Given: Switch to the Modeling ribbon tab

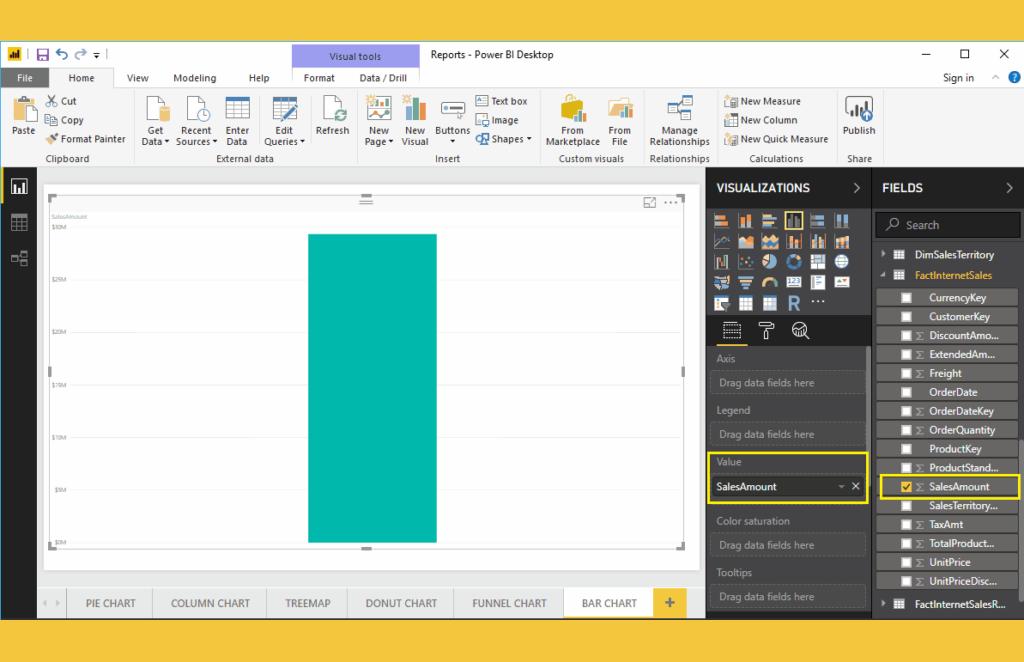Looking at the screenshot, I should pos(195,78).
